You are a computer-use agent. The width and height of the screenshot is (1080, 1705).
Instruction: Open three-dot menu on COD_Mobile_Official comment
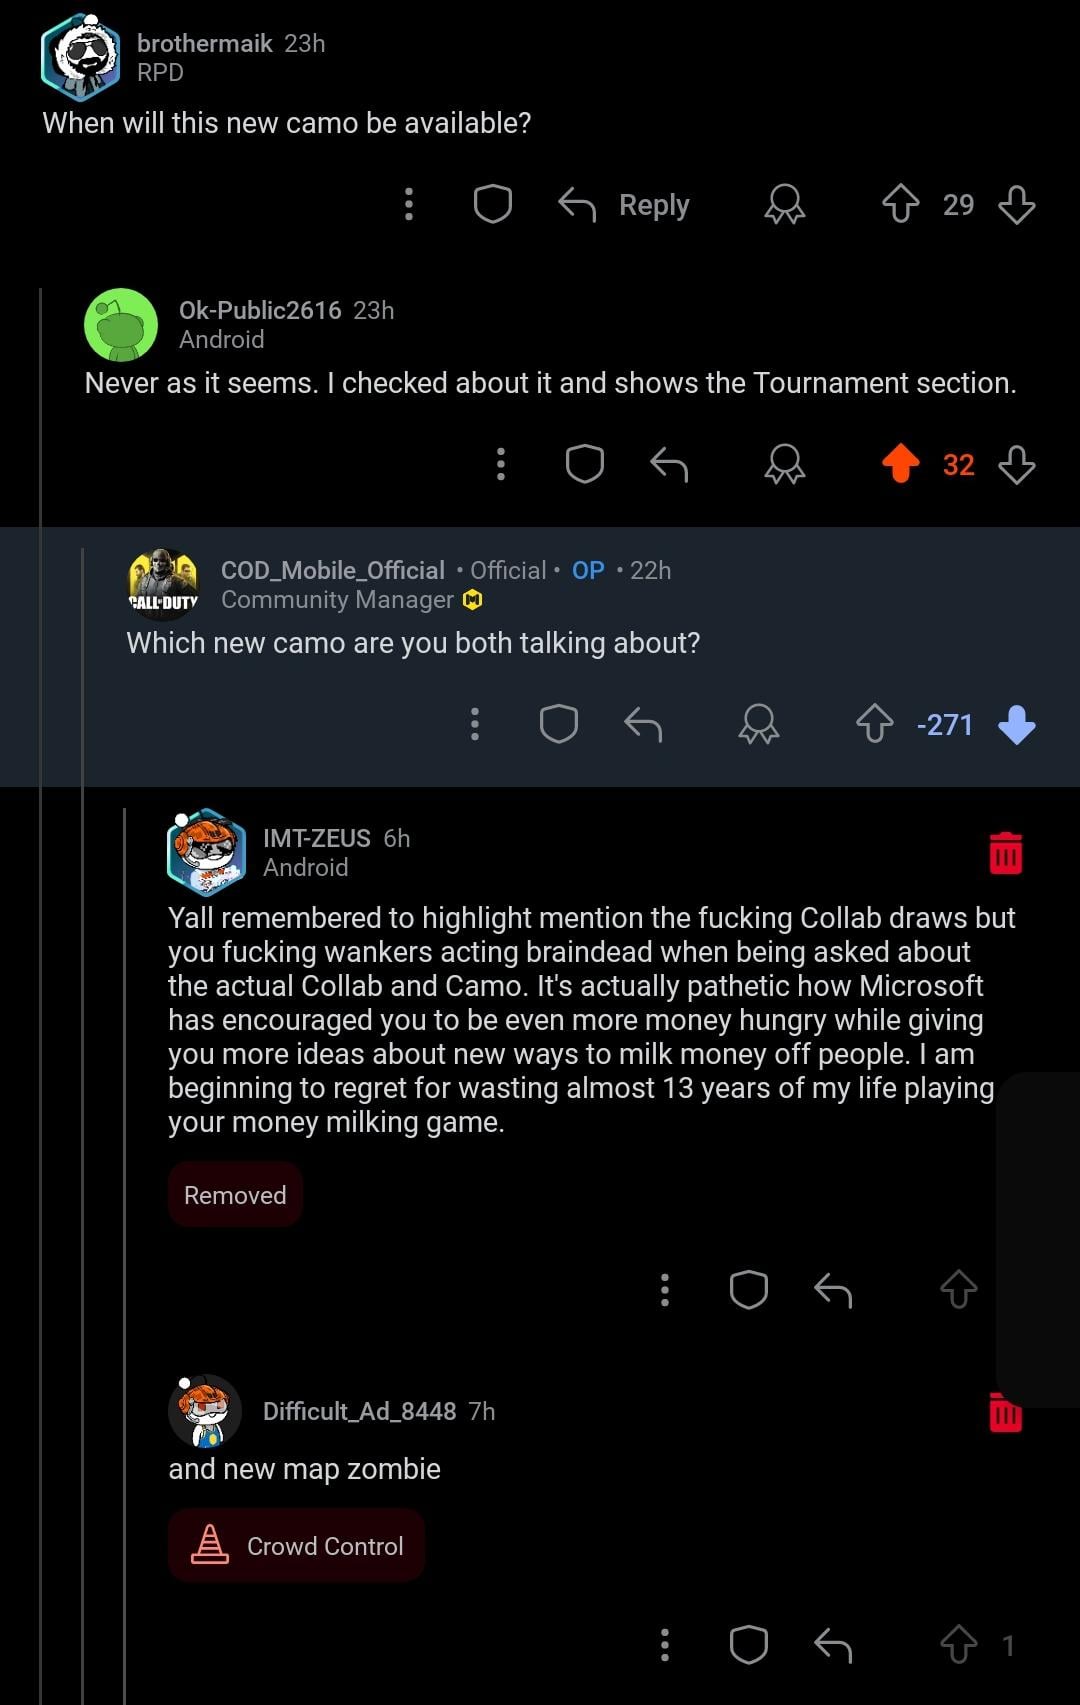(x=474, y=723)
